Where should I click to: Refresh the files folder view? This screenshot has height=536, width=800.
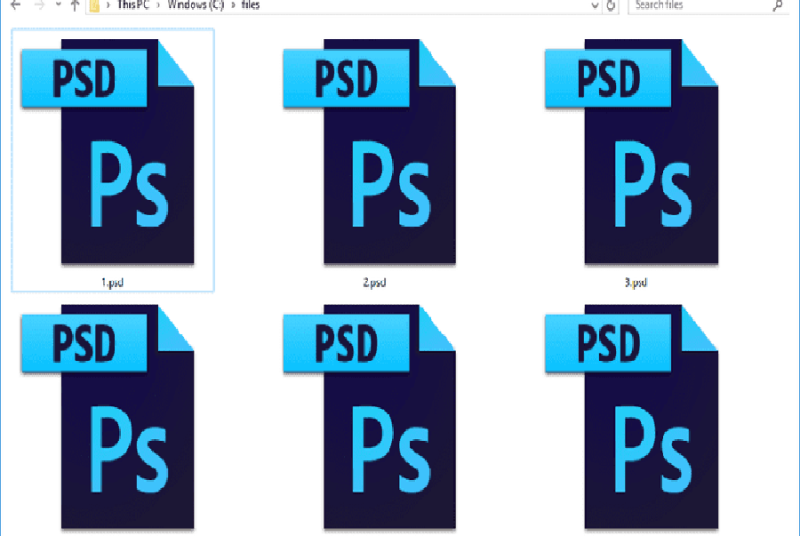(x=611, y=6)
